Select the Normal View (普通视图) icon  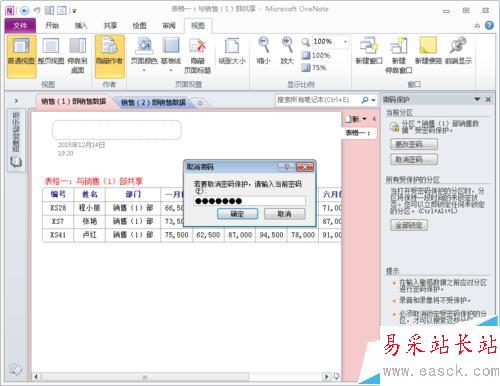click(21, 56)
